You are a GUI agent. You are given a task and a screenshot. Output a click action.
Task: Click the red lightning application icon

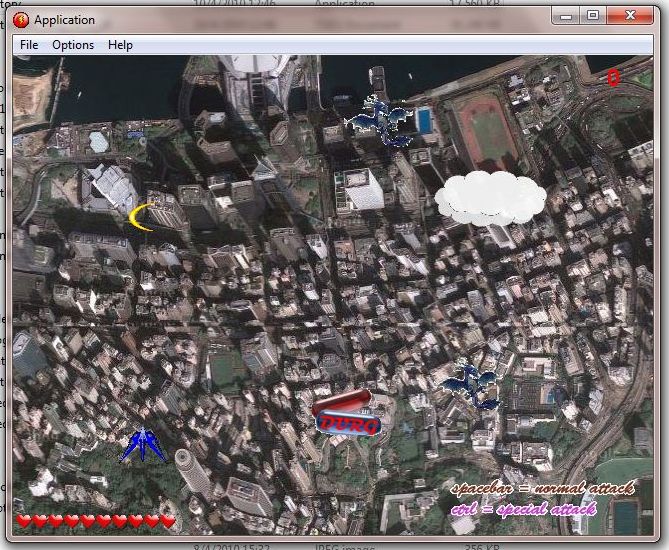(x=20, y=20)
